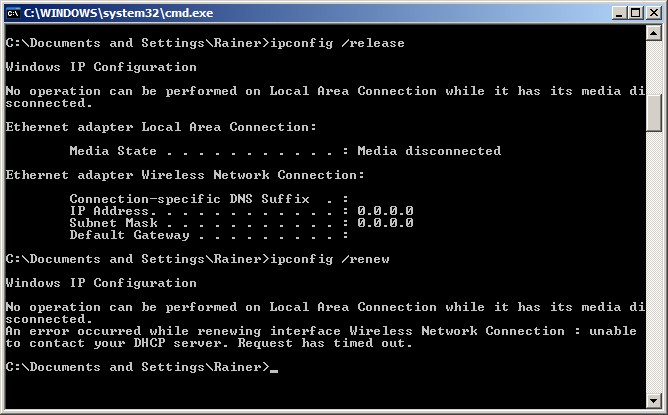Image resolution: width=668 pixels, height=415 pixels.
Task: Close the cmd.exe window
Action: point(654,13)
